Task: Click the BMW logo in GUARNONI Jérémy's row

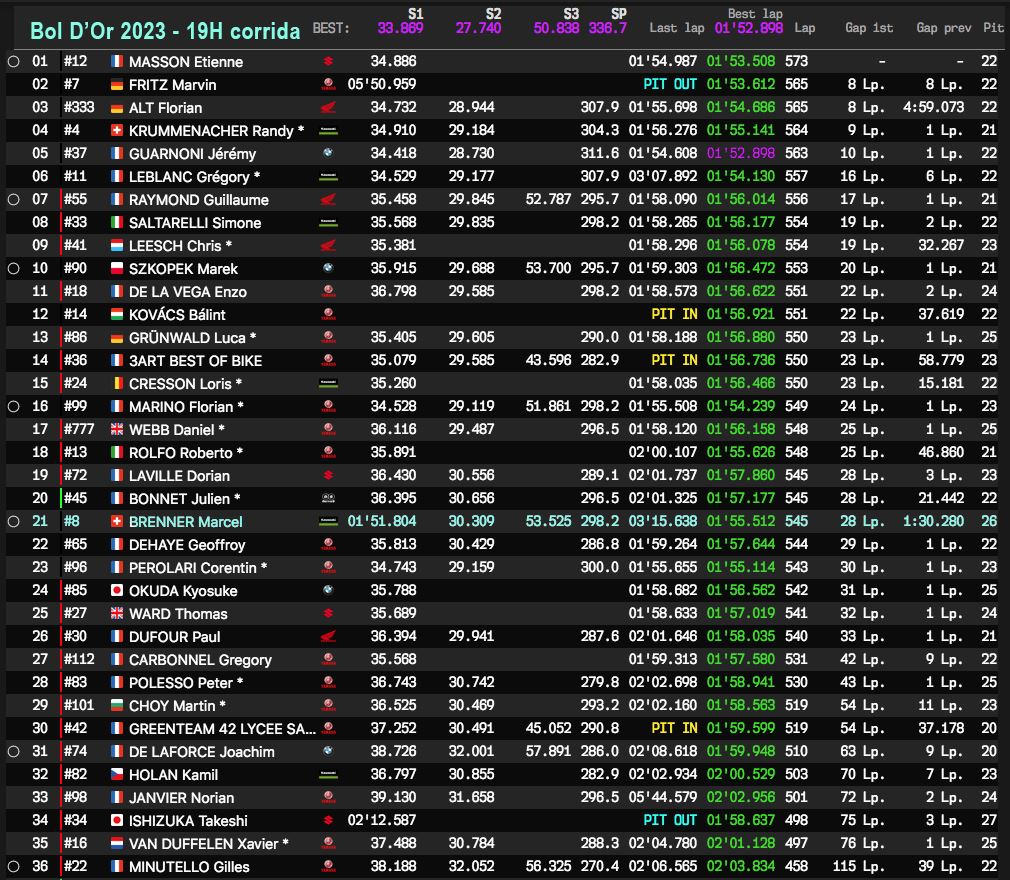Action: 329,153
